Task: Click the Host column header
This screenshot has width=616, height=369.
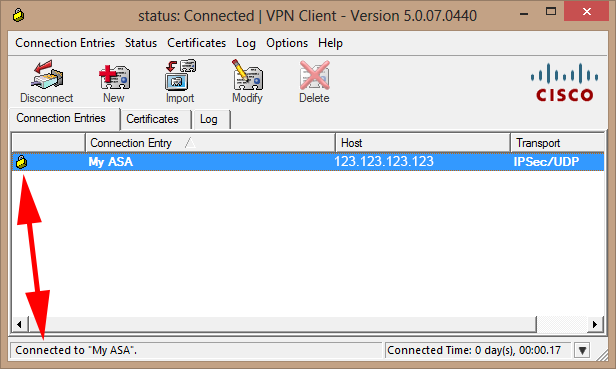Action: coord(423,143)
